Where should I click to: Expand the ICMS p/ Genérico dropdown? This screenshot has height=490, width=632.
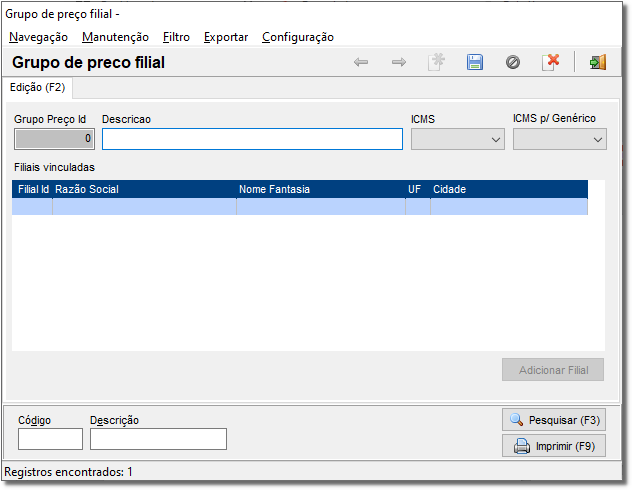click(x=560, y=139)
